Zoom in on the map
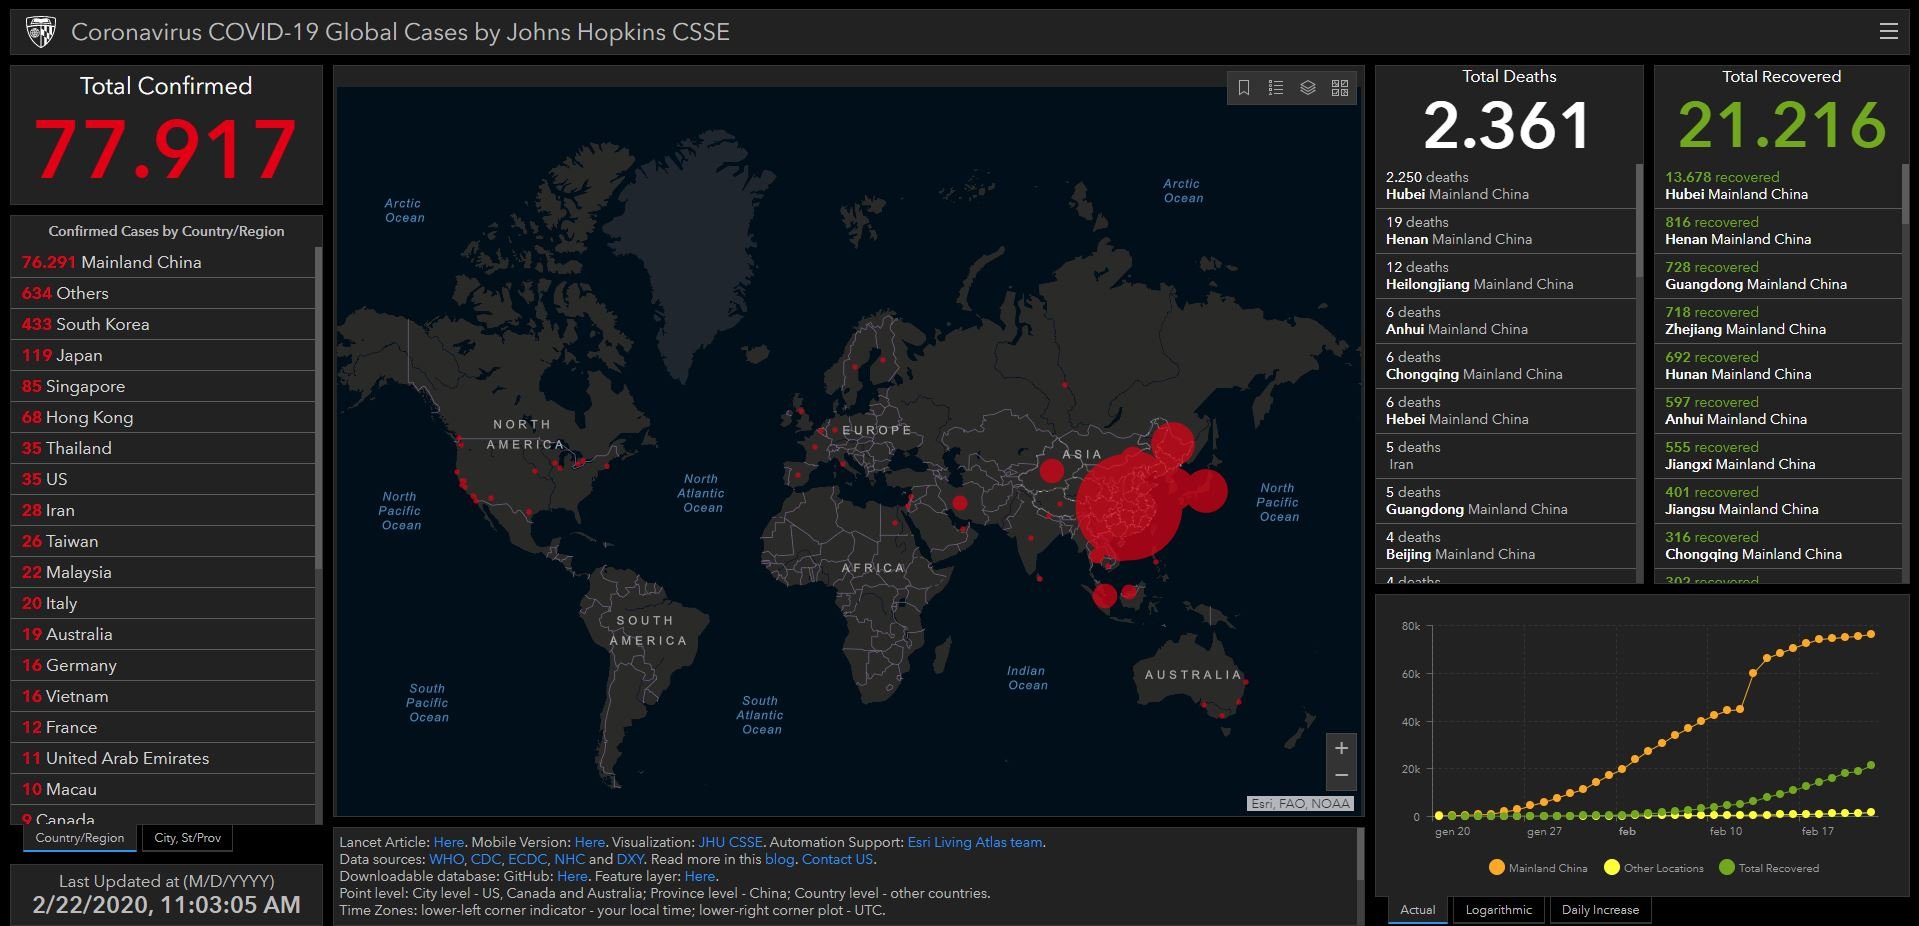This screenshot has width=1919, height=926. click(x=1341, y=748)
